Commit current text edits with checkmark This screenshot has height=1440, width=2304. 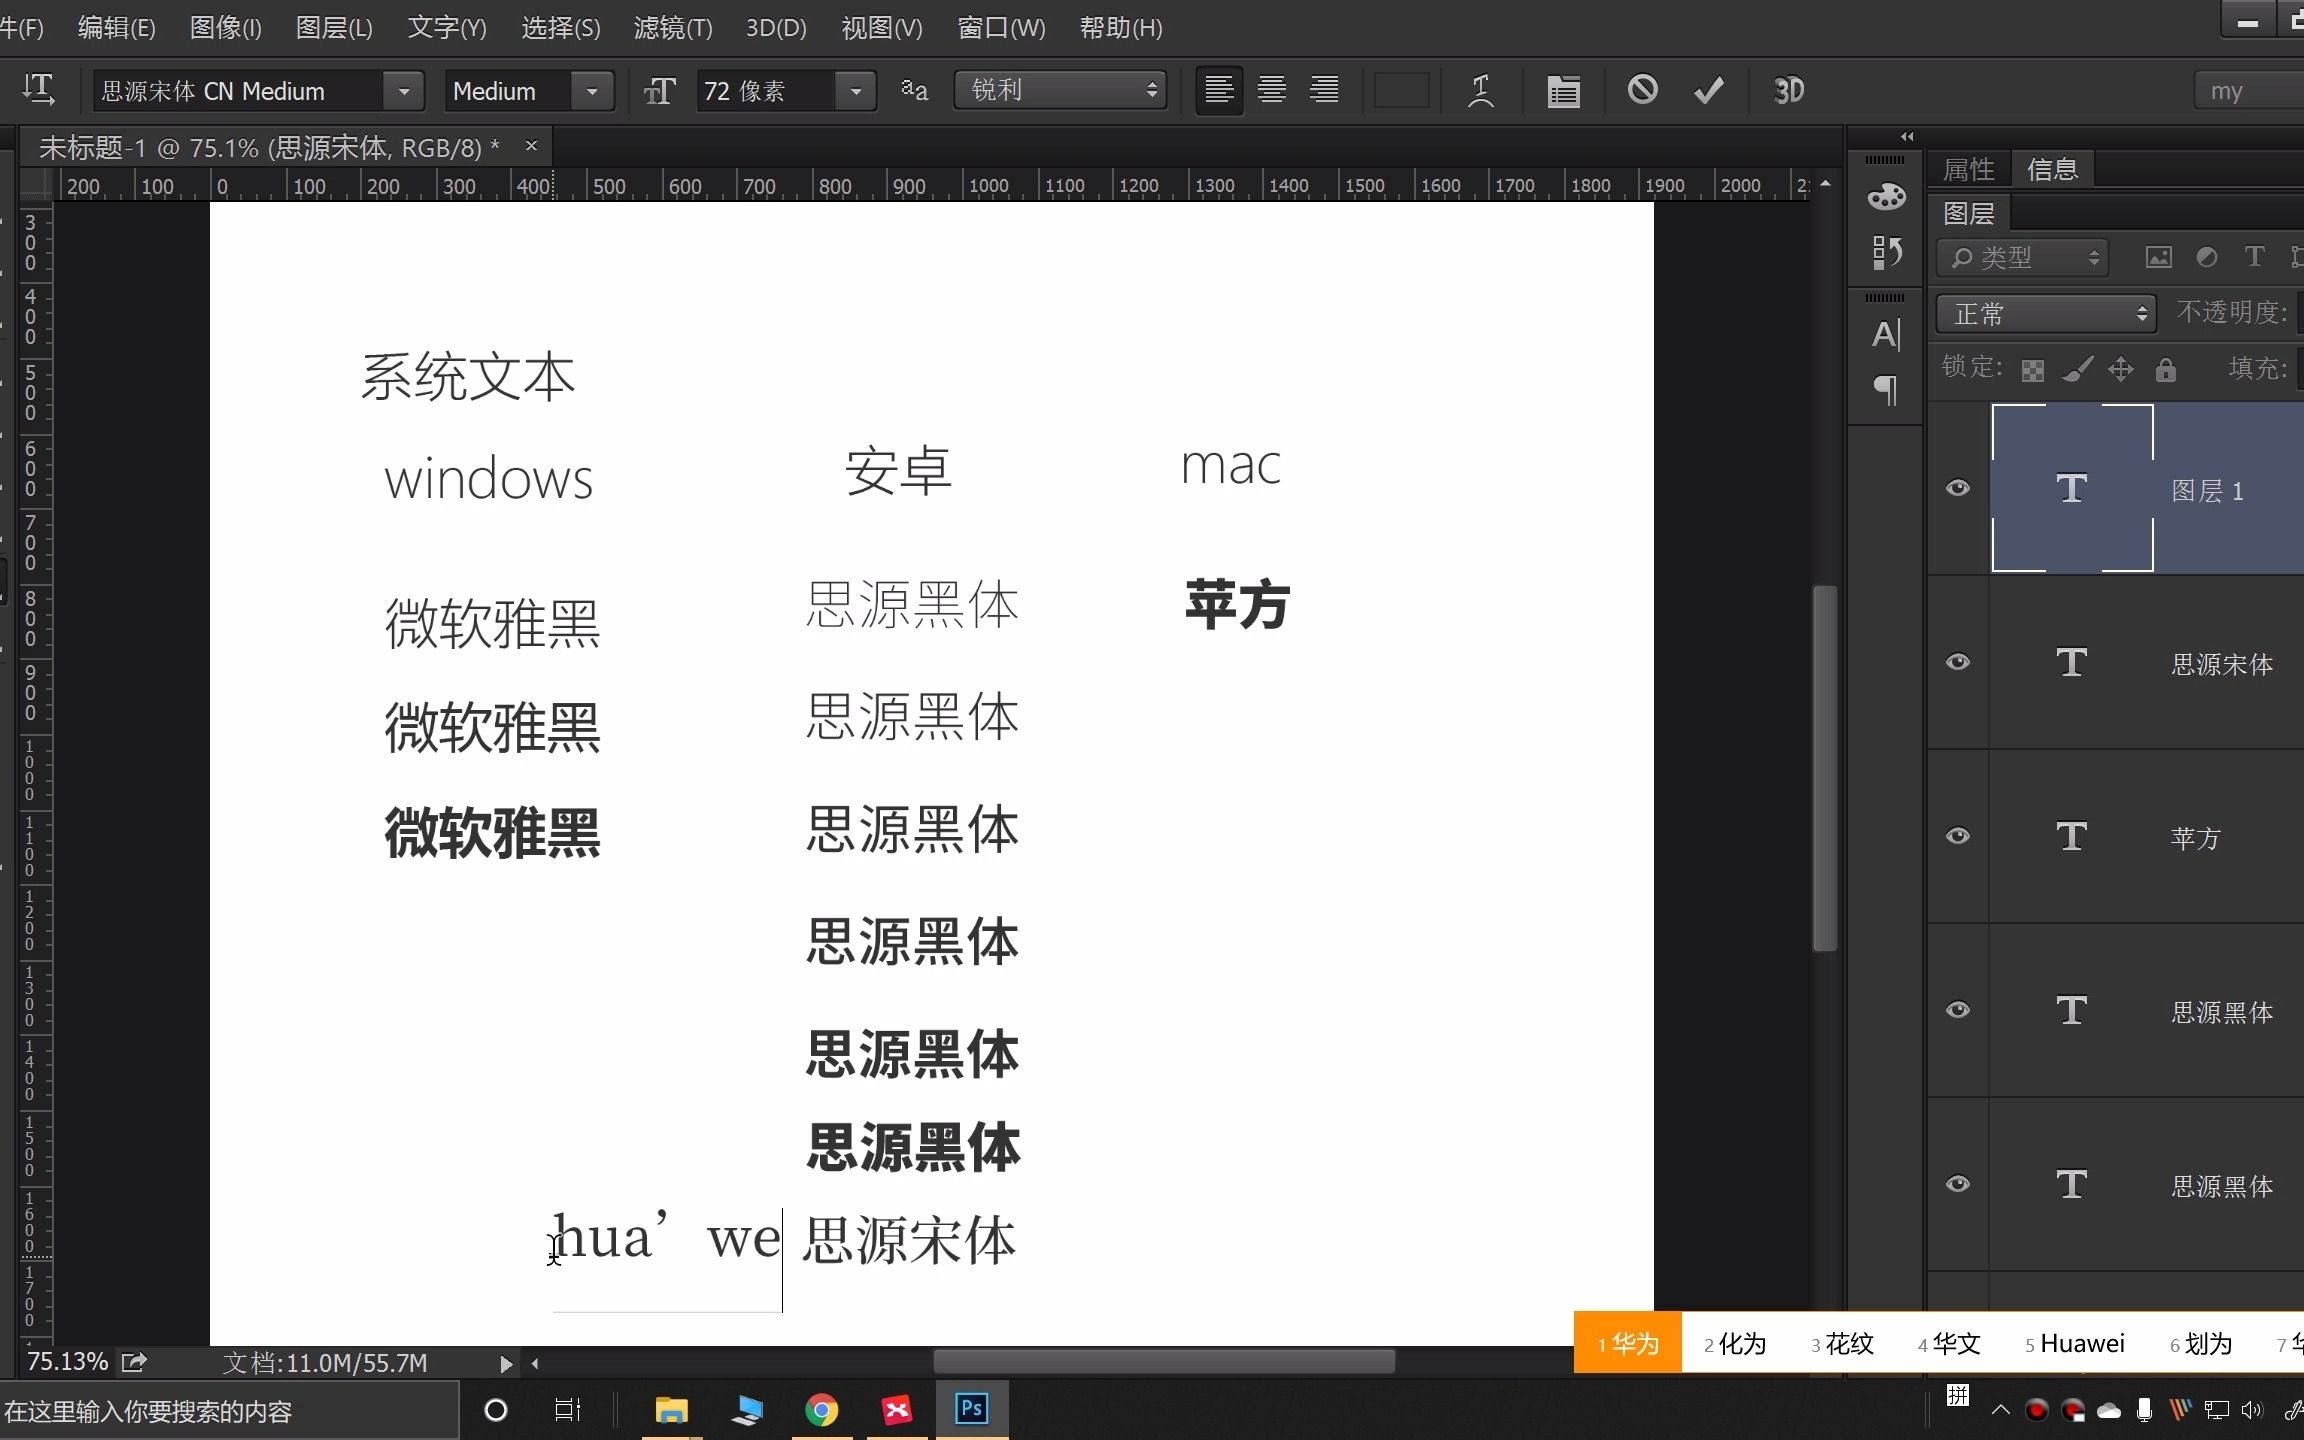click(1709, 90)
